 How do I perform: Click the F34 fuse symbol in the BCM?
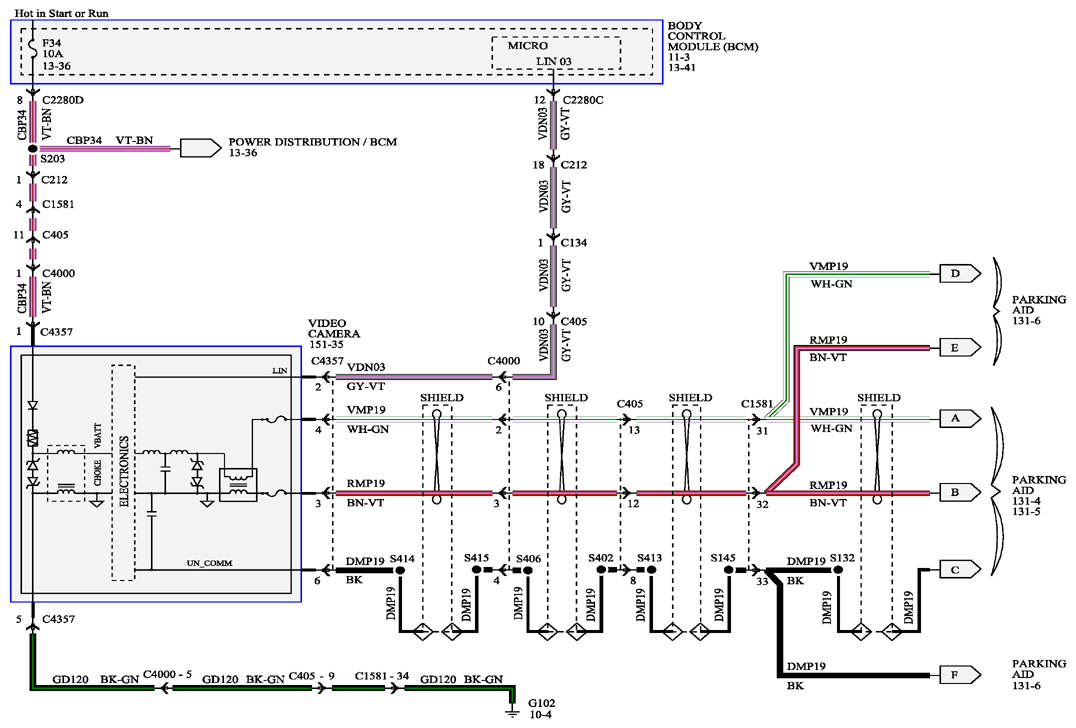pos(32,49)
